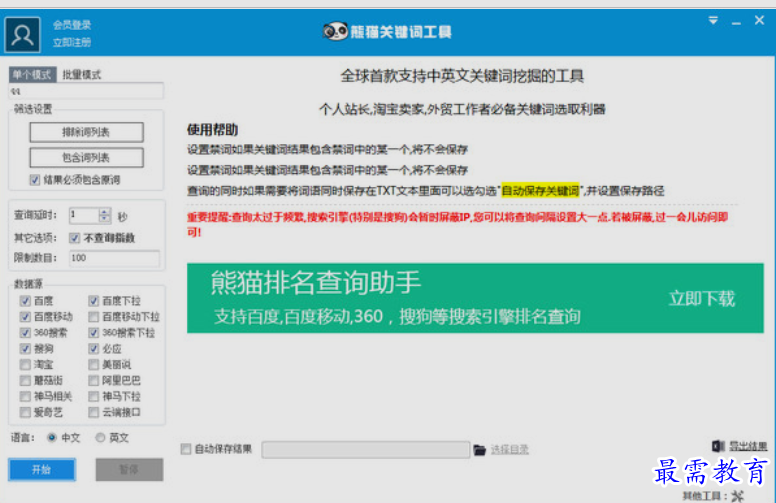Toggle 百度下拉 data source checkbox
Image resolution: width=776 pixels, height=503 pixels.
(94, 301)
